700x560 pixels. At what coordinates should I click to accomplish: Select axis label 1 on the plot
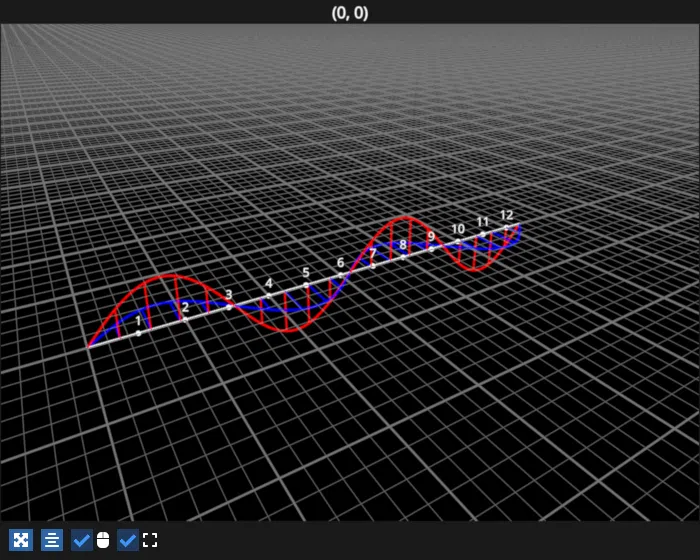coord(138,322)
